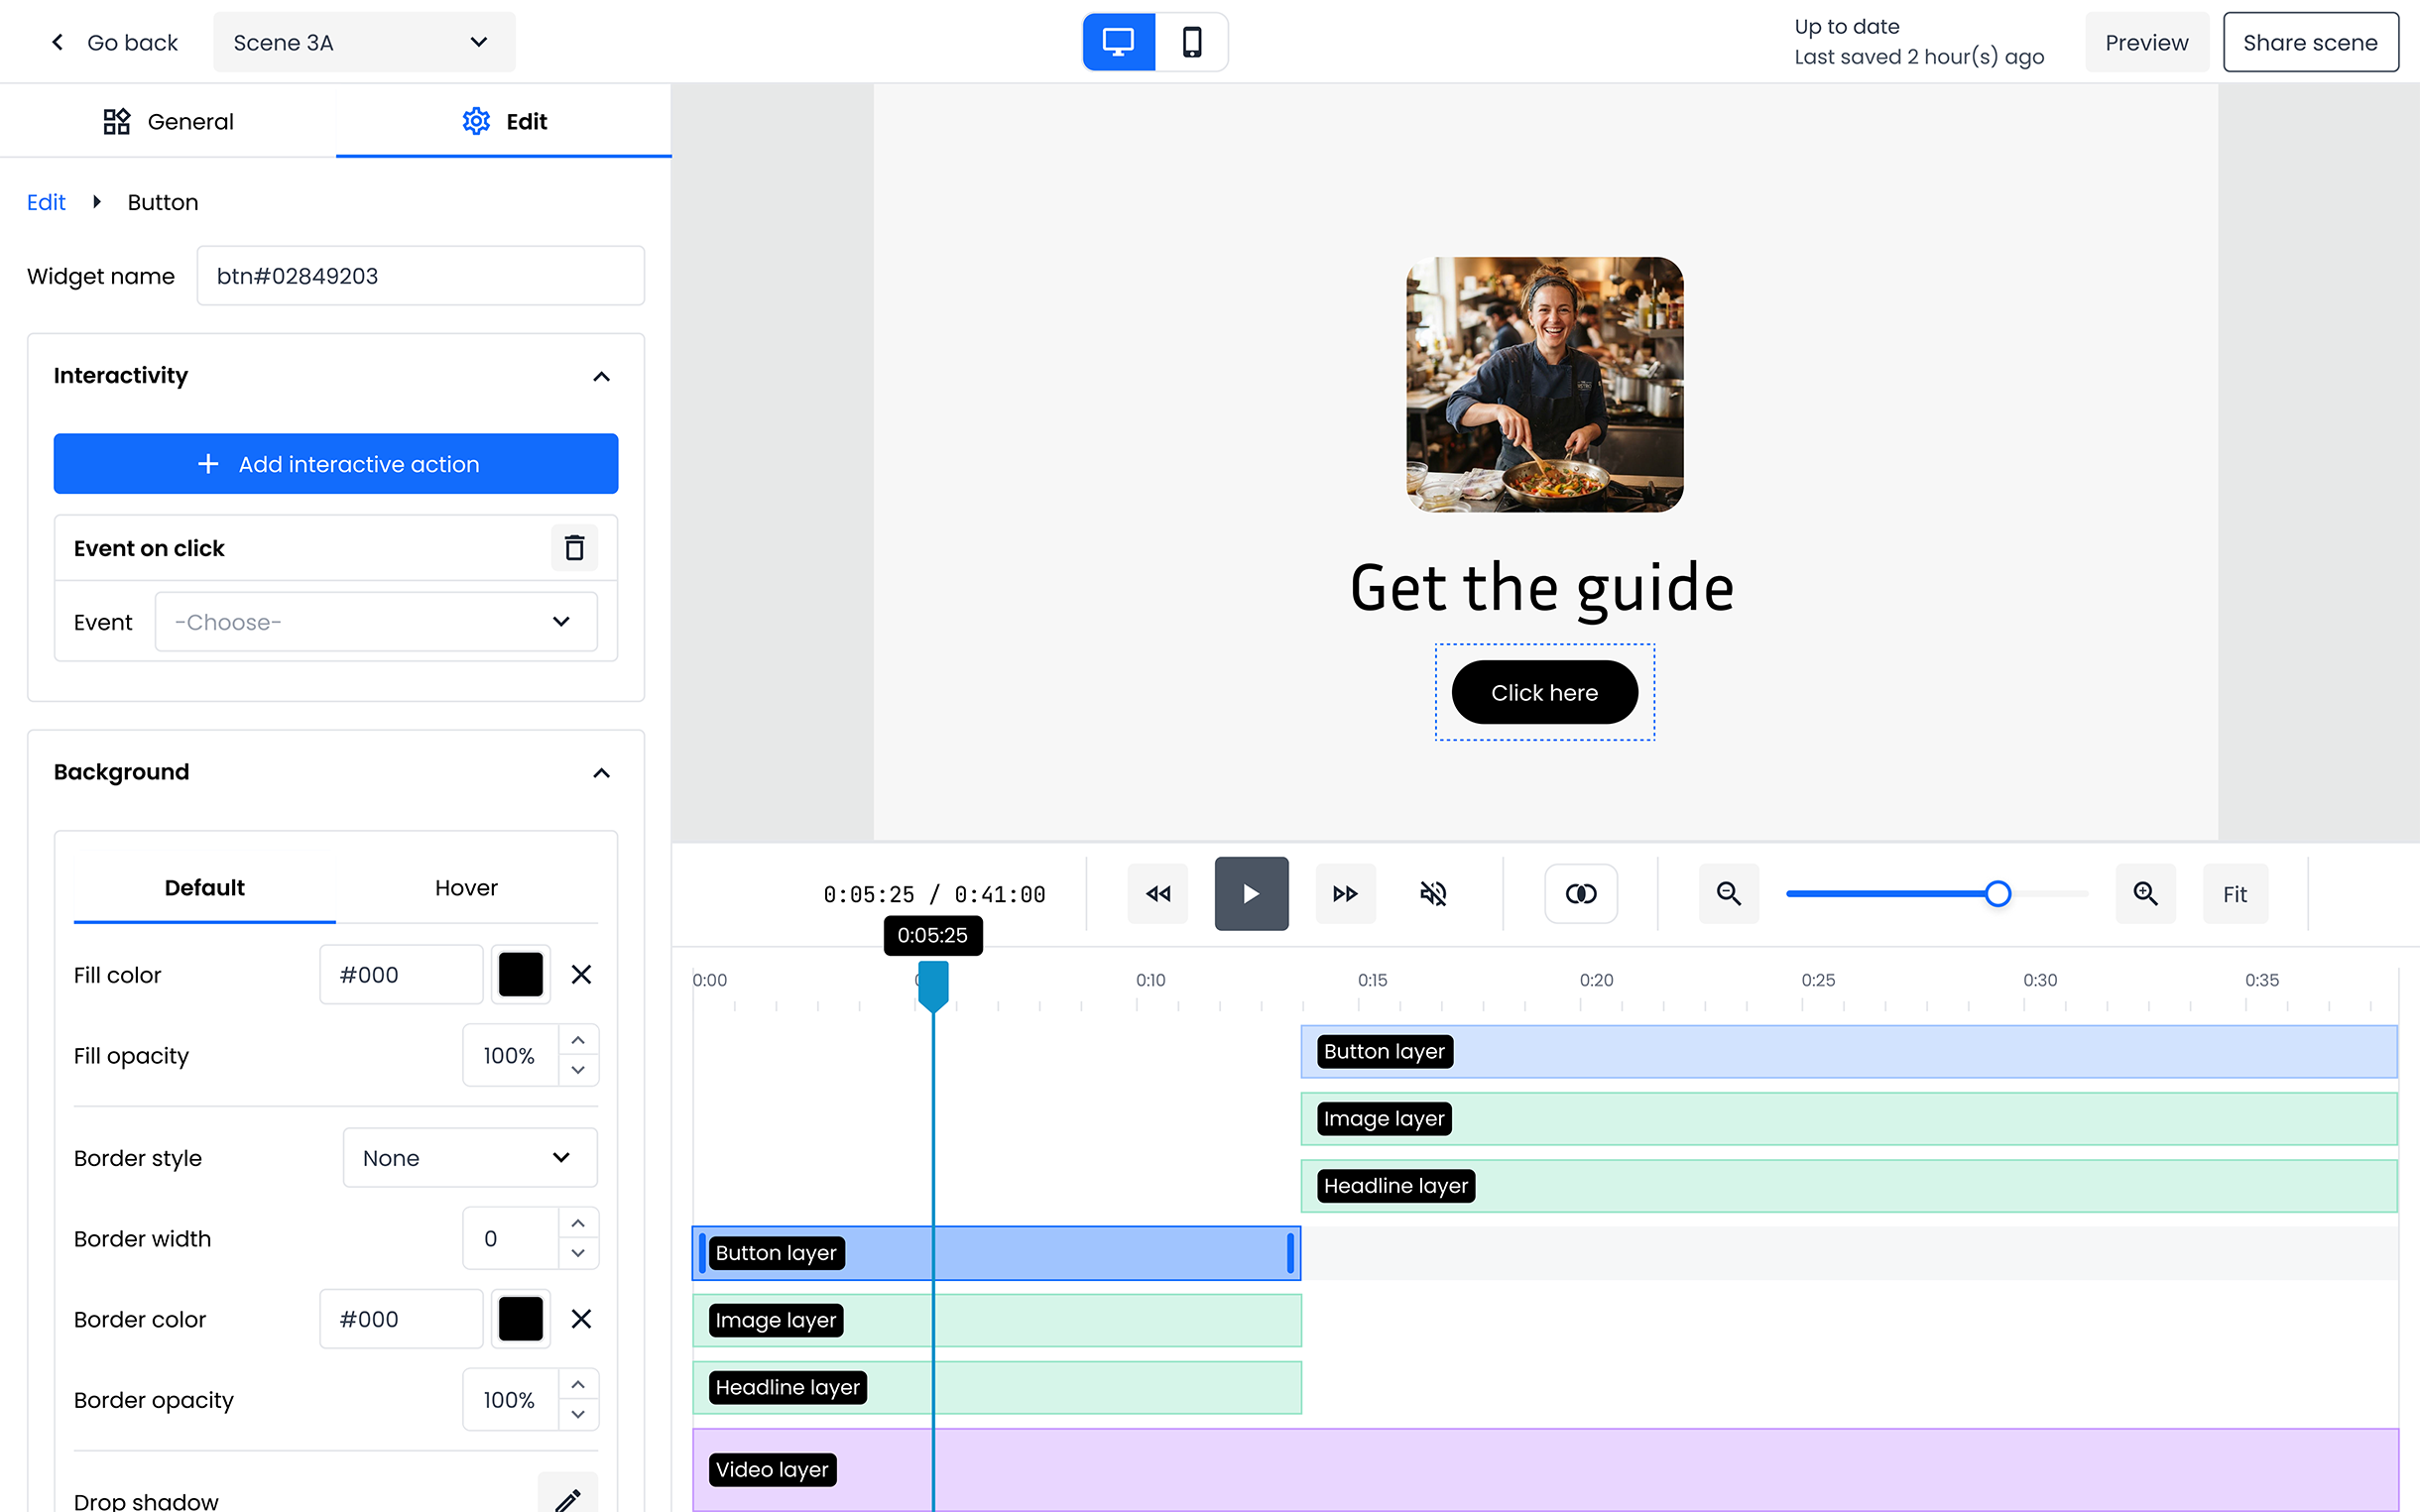Play the scene timeline
Image resolution: width=2420 pixels, height=1512 pixels.
(1251, 893)
